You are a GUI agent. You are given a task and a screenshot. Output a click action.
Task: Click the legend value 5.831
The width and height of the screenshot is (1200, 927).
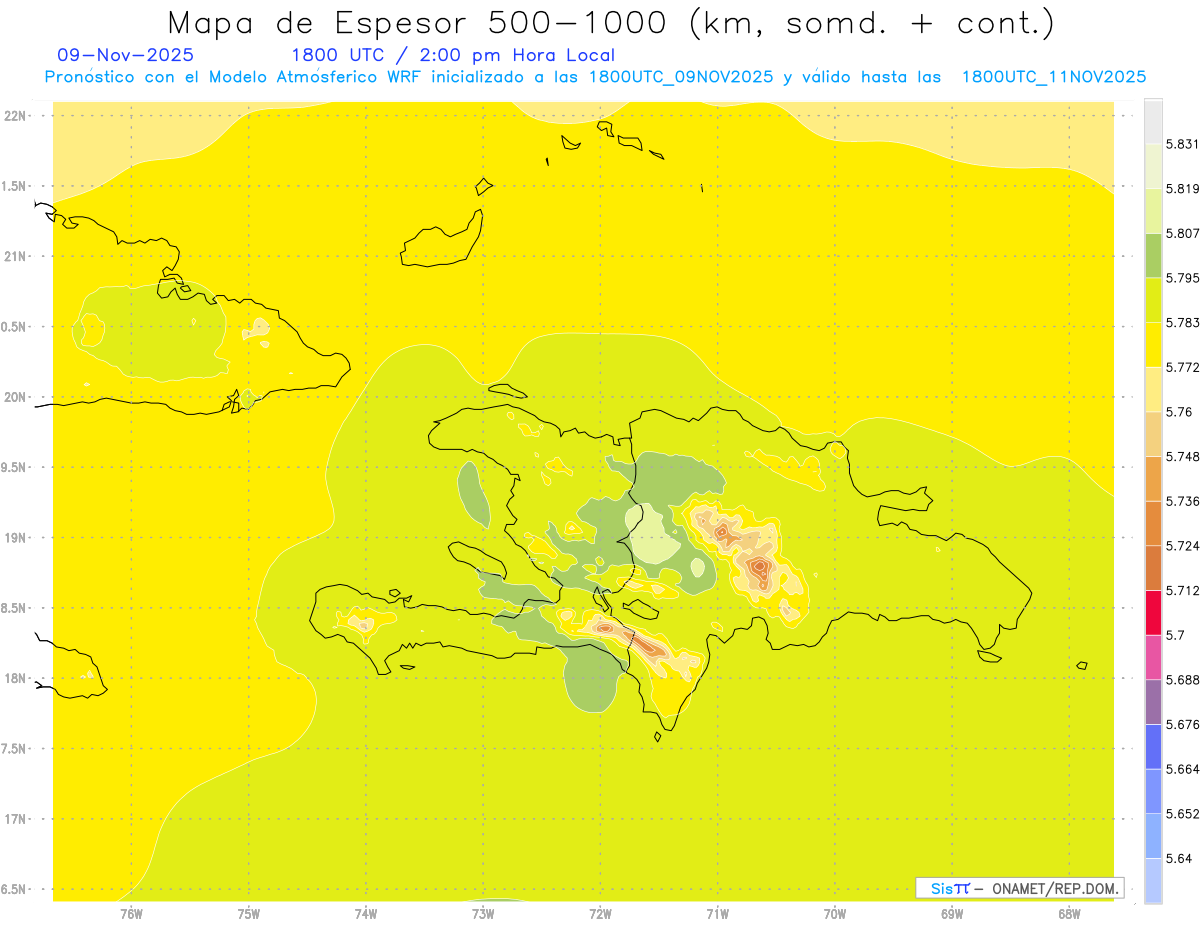tap(1182, 144)
